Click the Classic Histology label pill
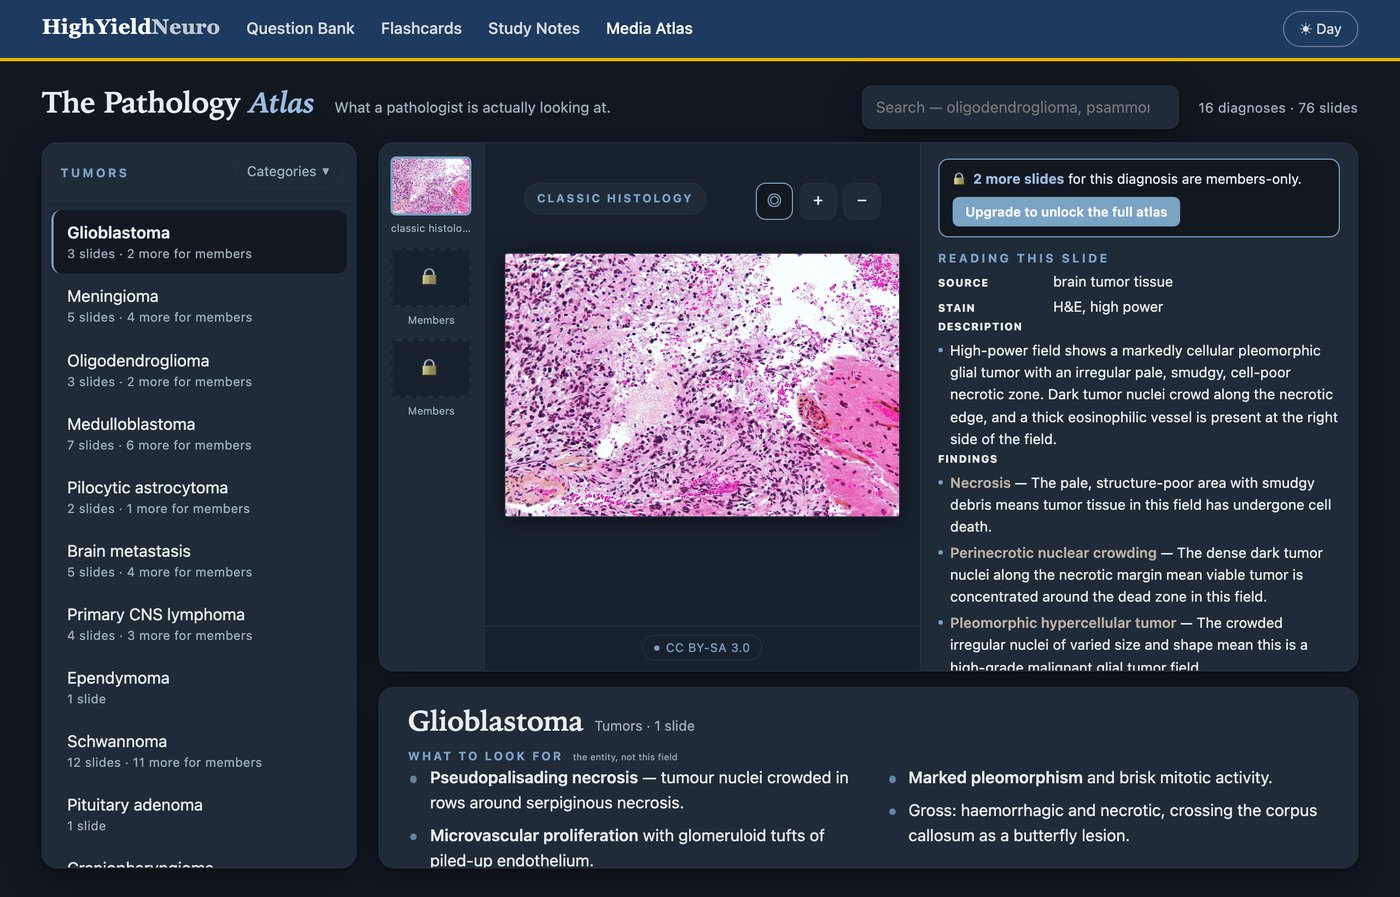Image resolution: width=1400 pixels, height=897 pixels. 615,199
